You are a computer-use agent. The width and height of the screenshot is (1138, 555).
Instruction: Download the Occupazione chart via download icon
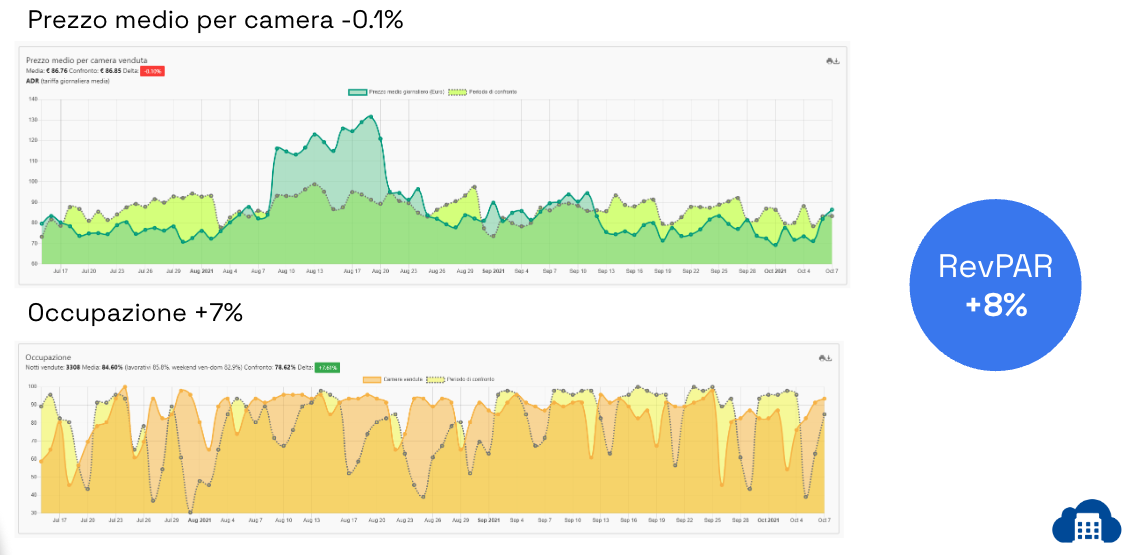click(x=829, y=357)
